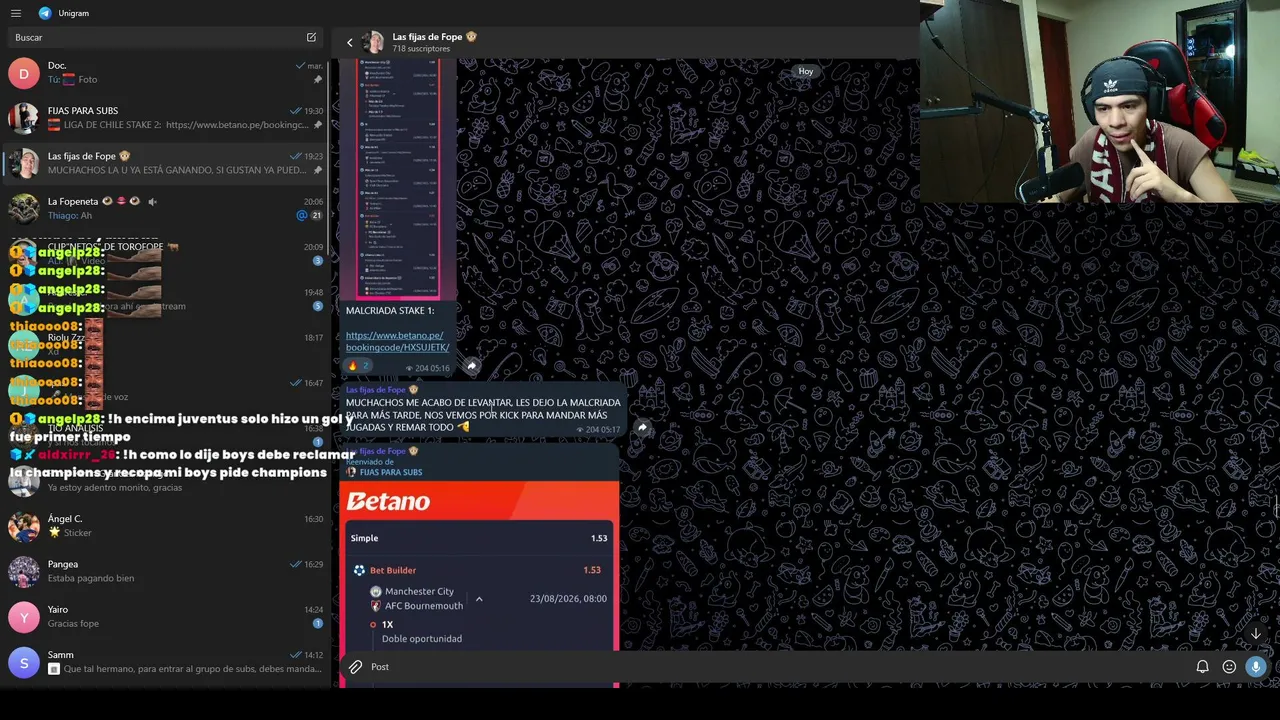Open the FIJAS PARA SUBS chat in the list

(165, 118)
